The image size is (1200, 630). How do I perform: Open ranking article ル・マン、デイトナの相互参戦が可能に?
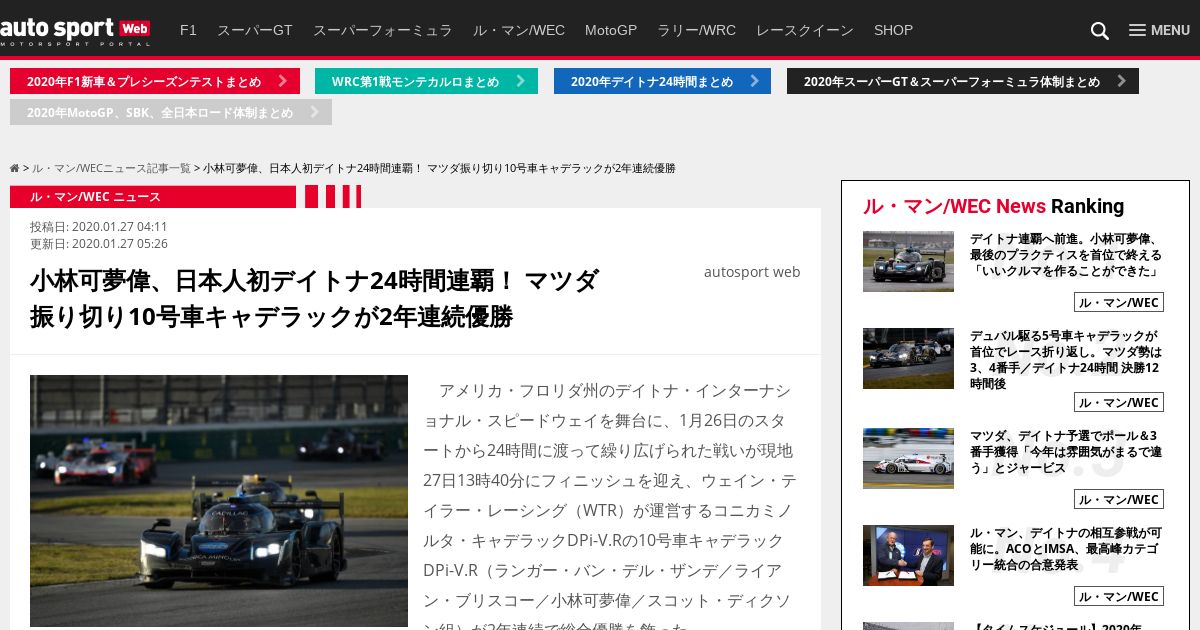[x=1066, y=549]
